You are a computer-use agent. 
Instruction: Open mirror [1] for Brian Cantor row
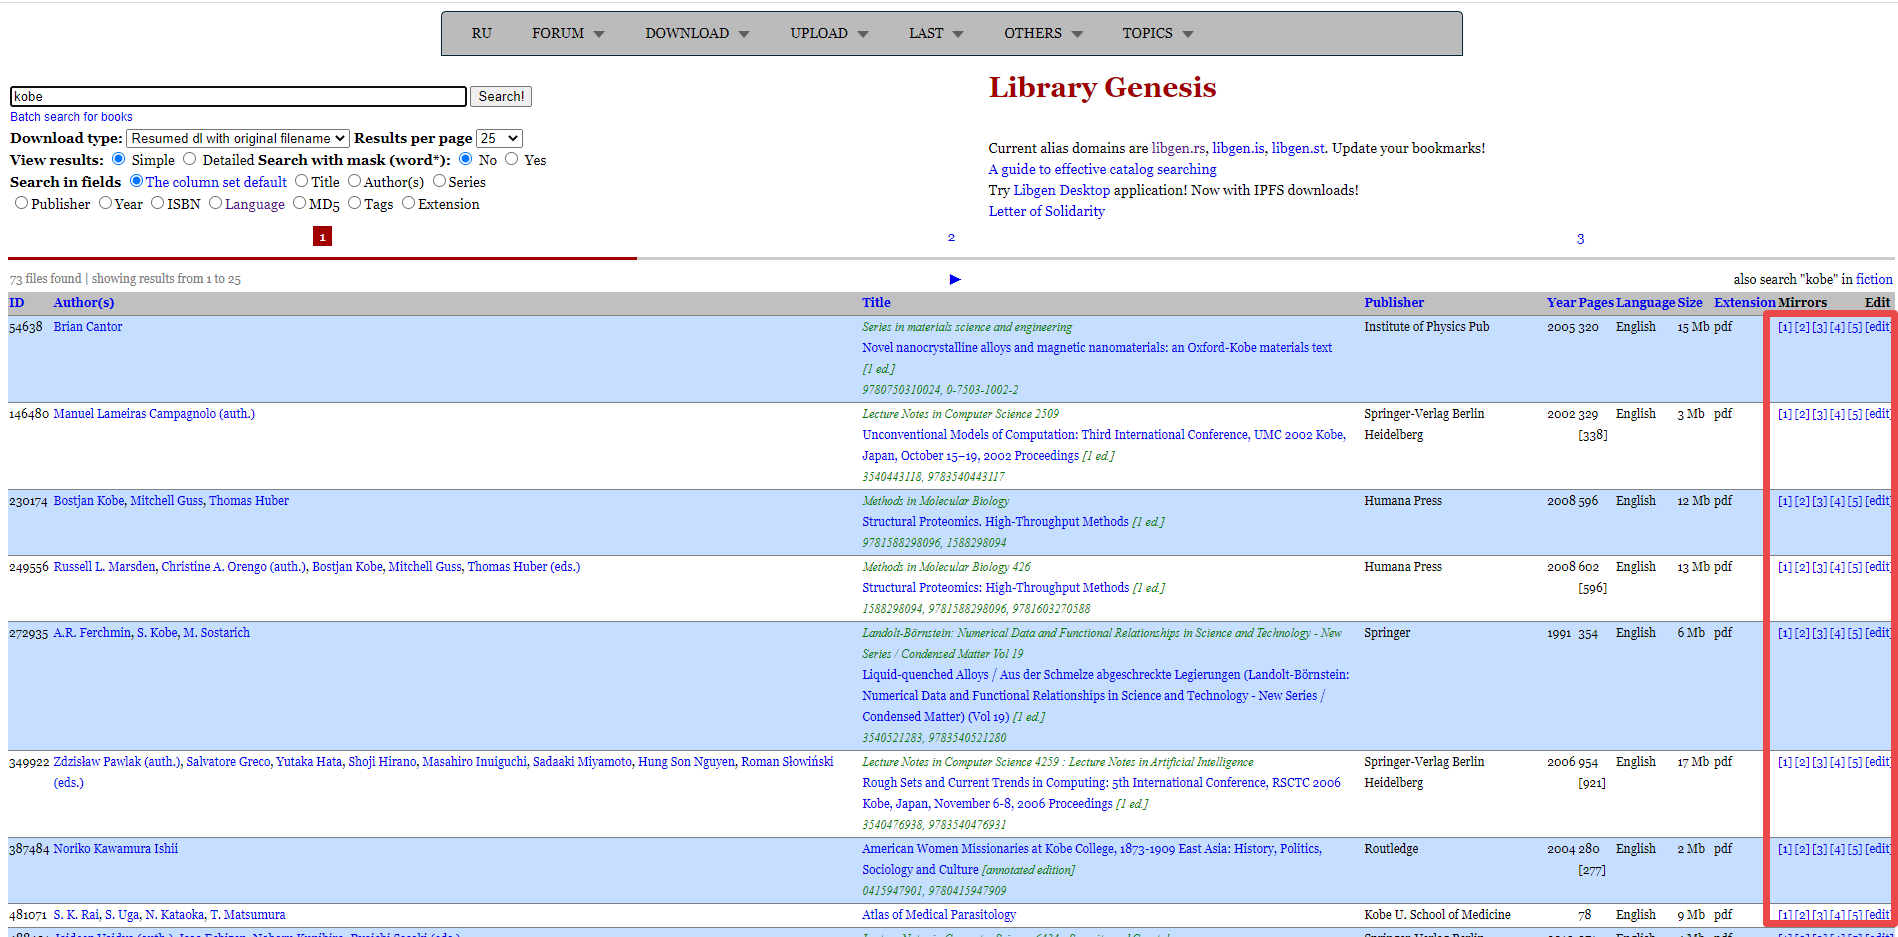coord(1785,327)
